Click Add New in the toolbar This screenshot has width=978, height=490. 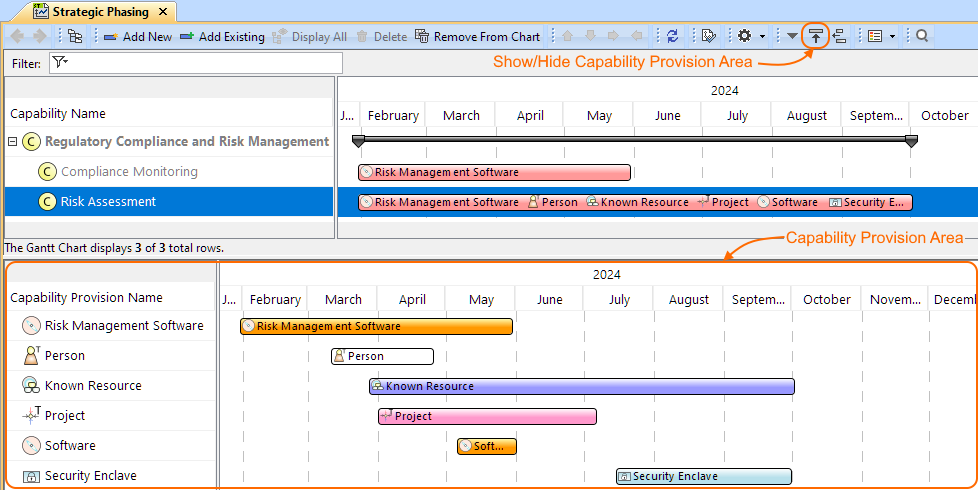coord(138,37)
